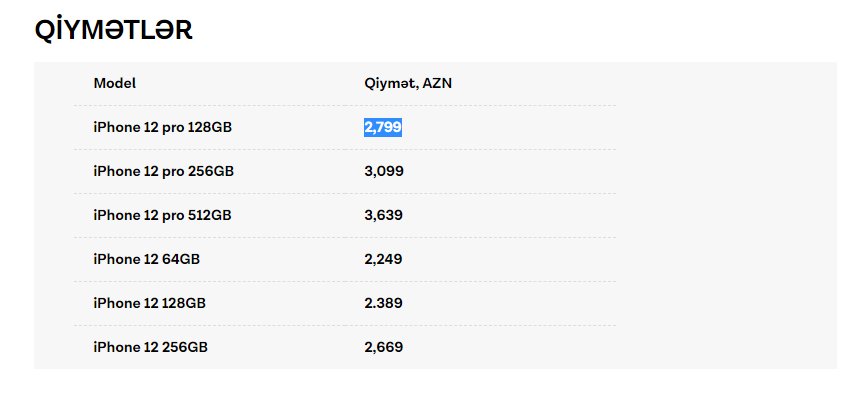Click iPhone 12 pro 512GB row label

[163, 215]
